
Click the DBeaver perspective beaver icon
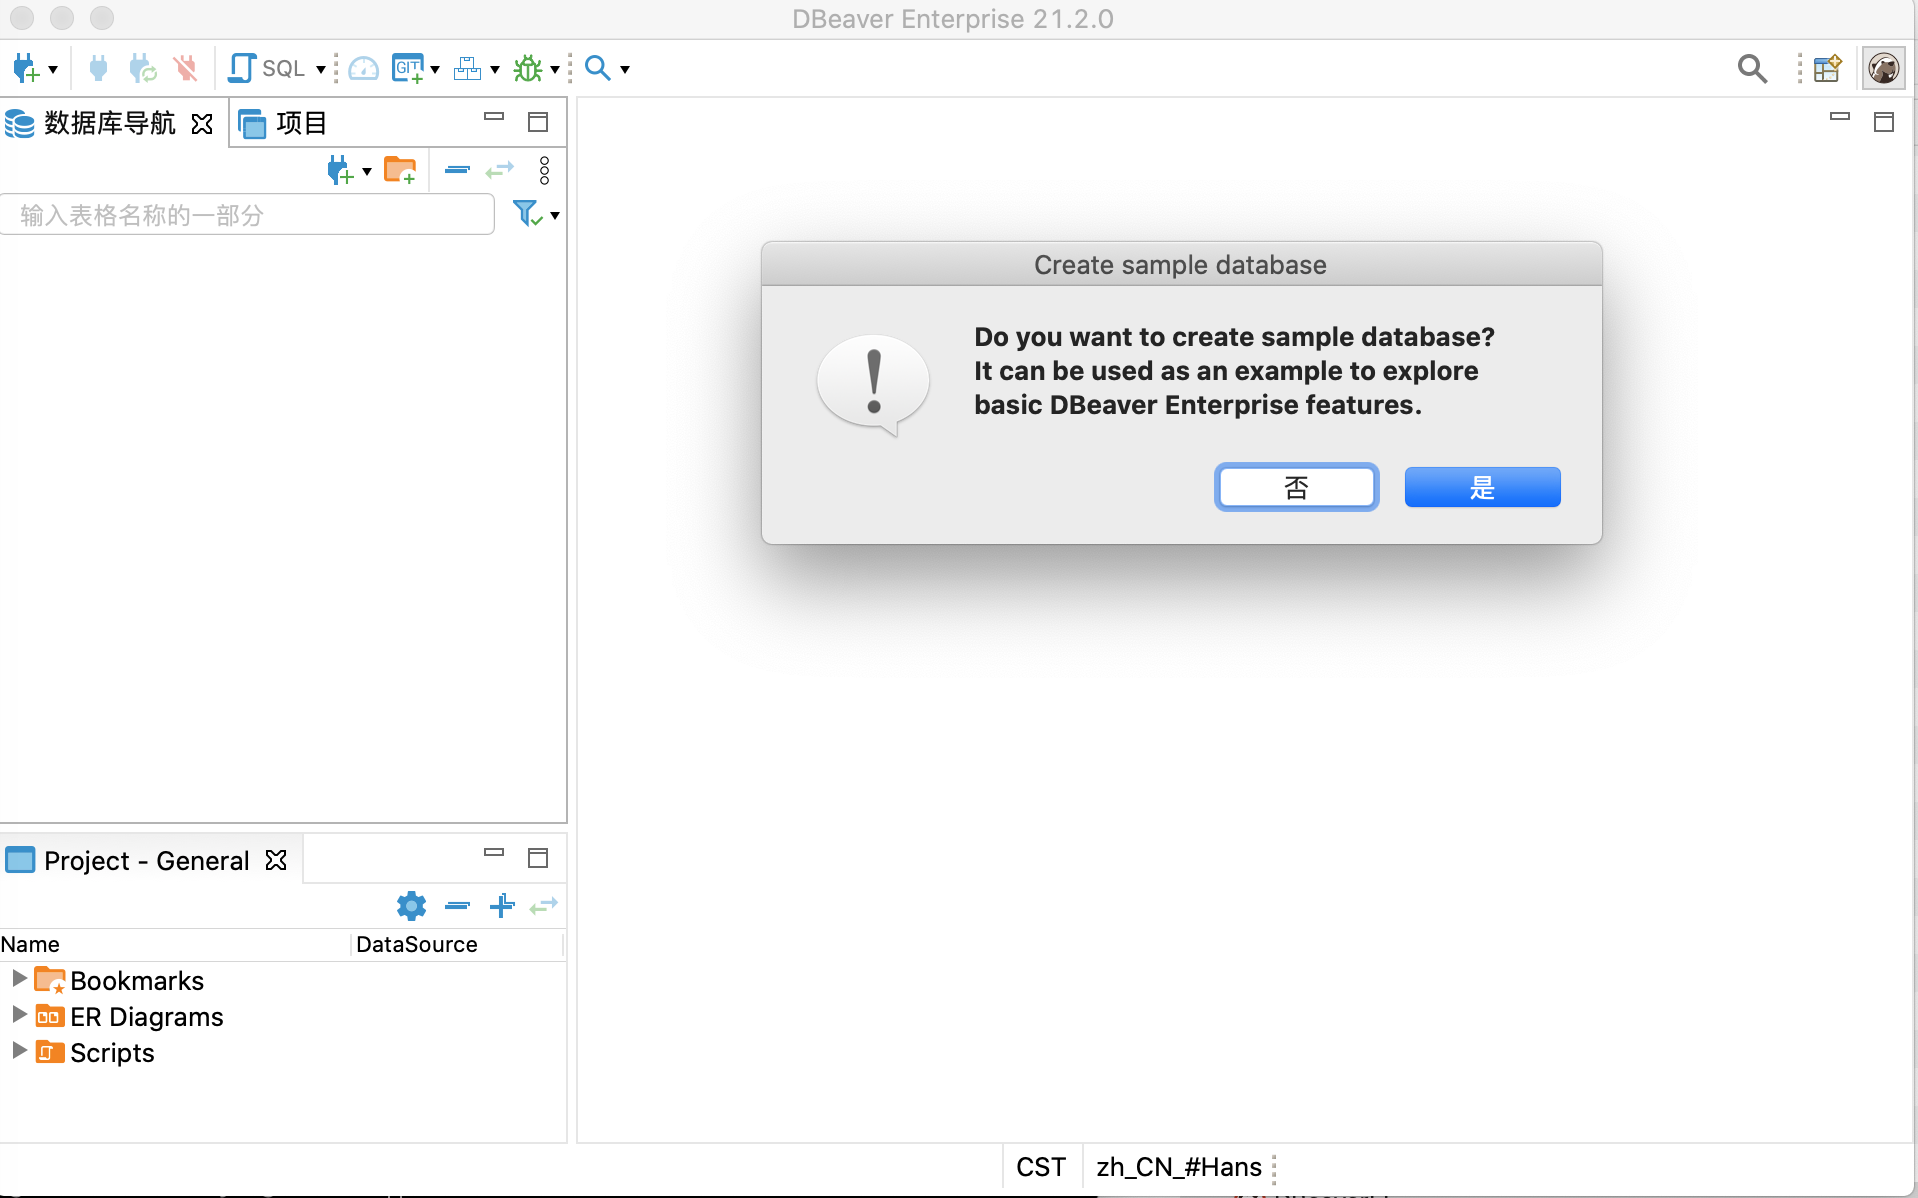tap(1884, 68)
